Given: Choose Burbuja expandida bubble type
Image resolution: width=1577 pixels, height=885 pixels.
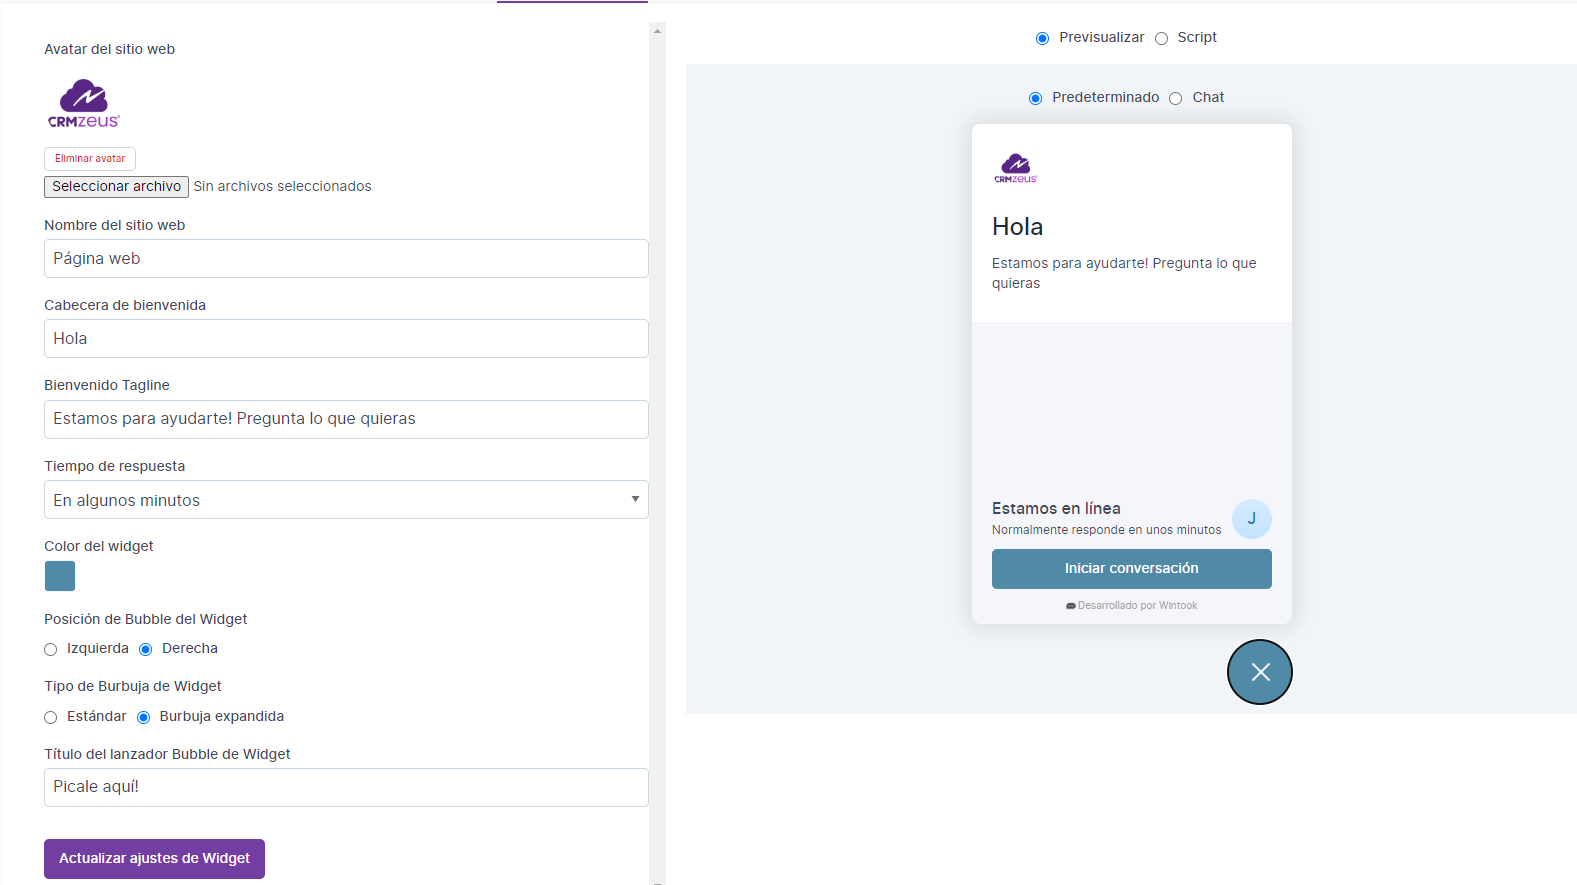Looking at the screenshot, I should coord(144,718).
